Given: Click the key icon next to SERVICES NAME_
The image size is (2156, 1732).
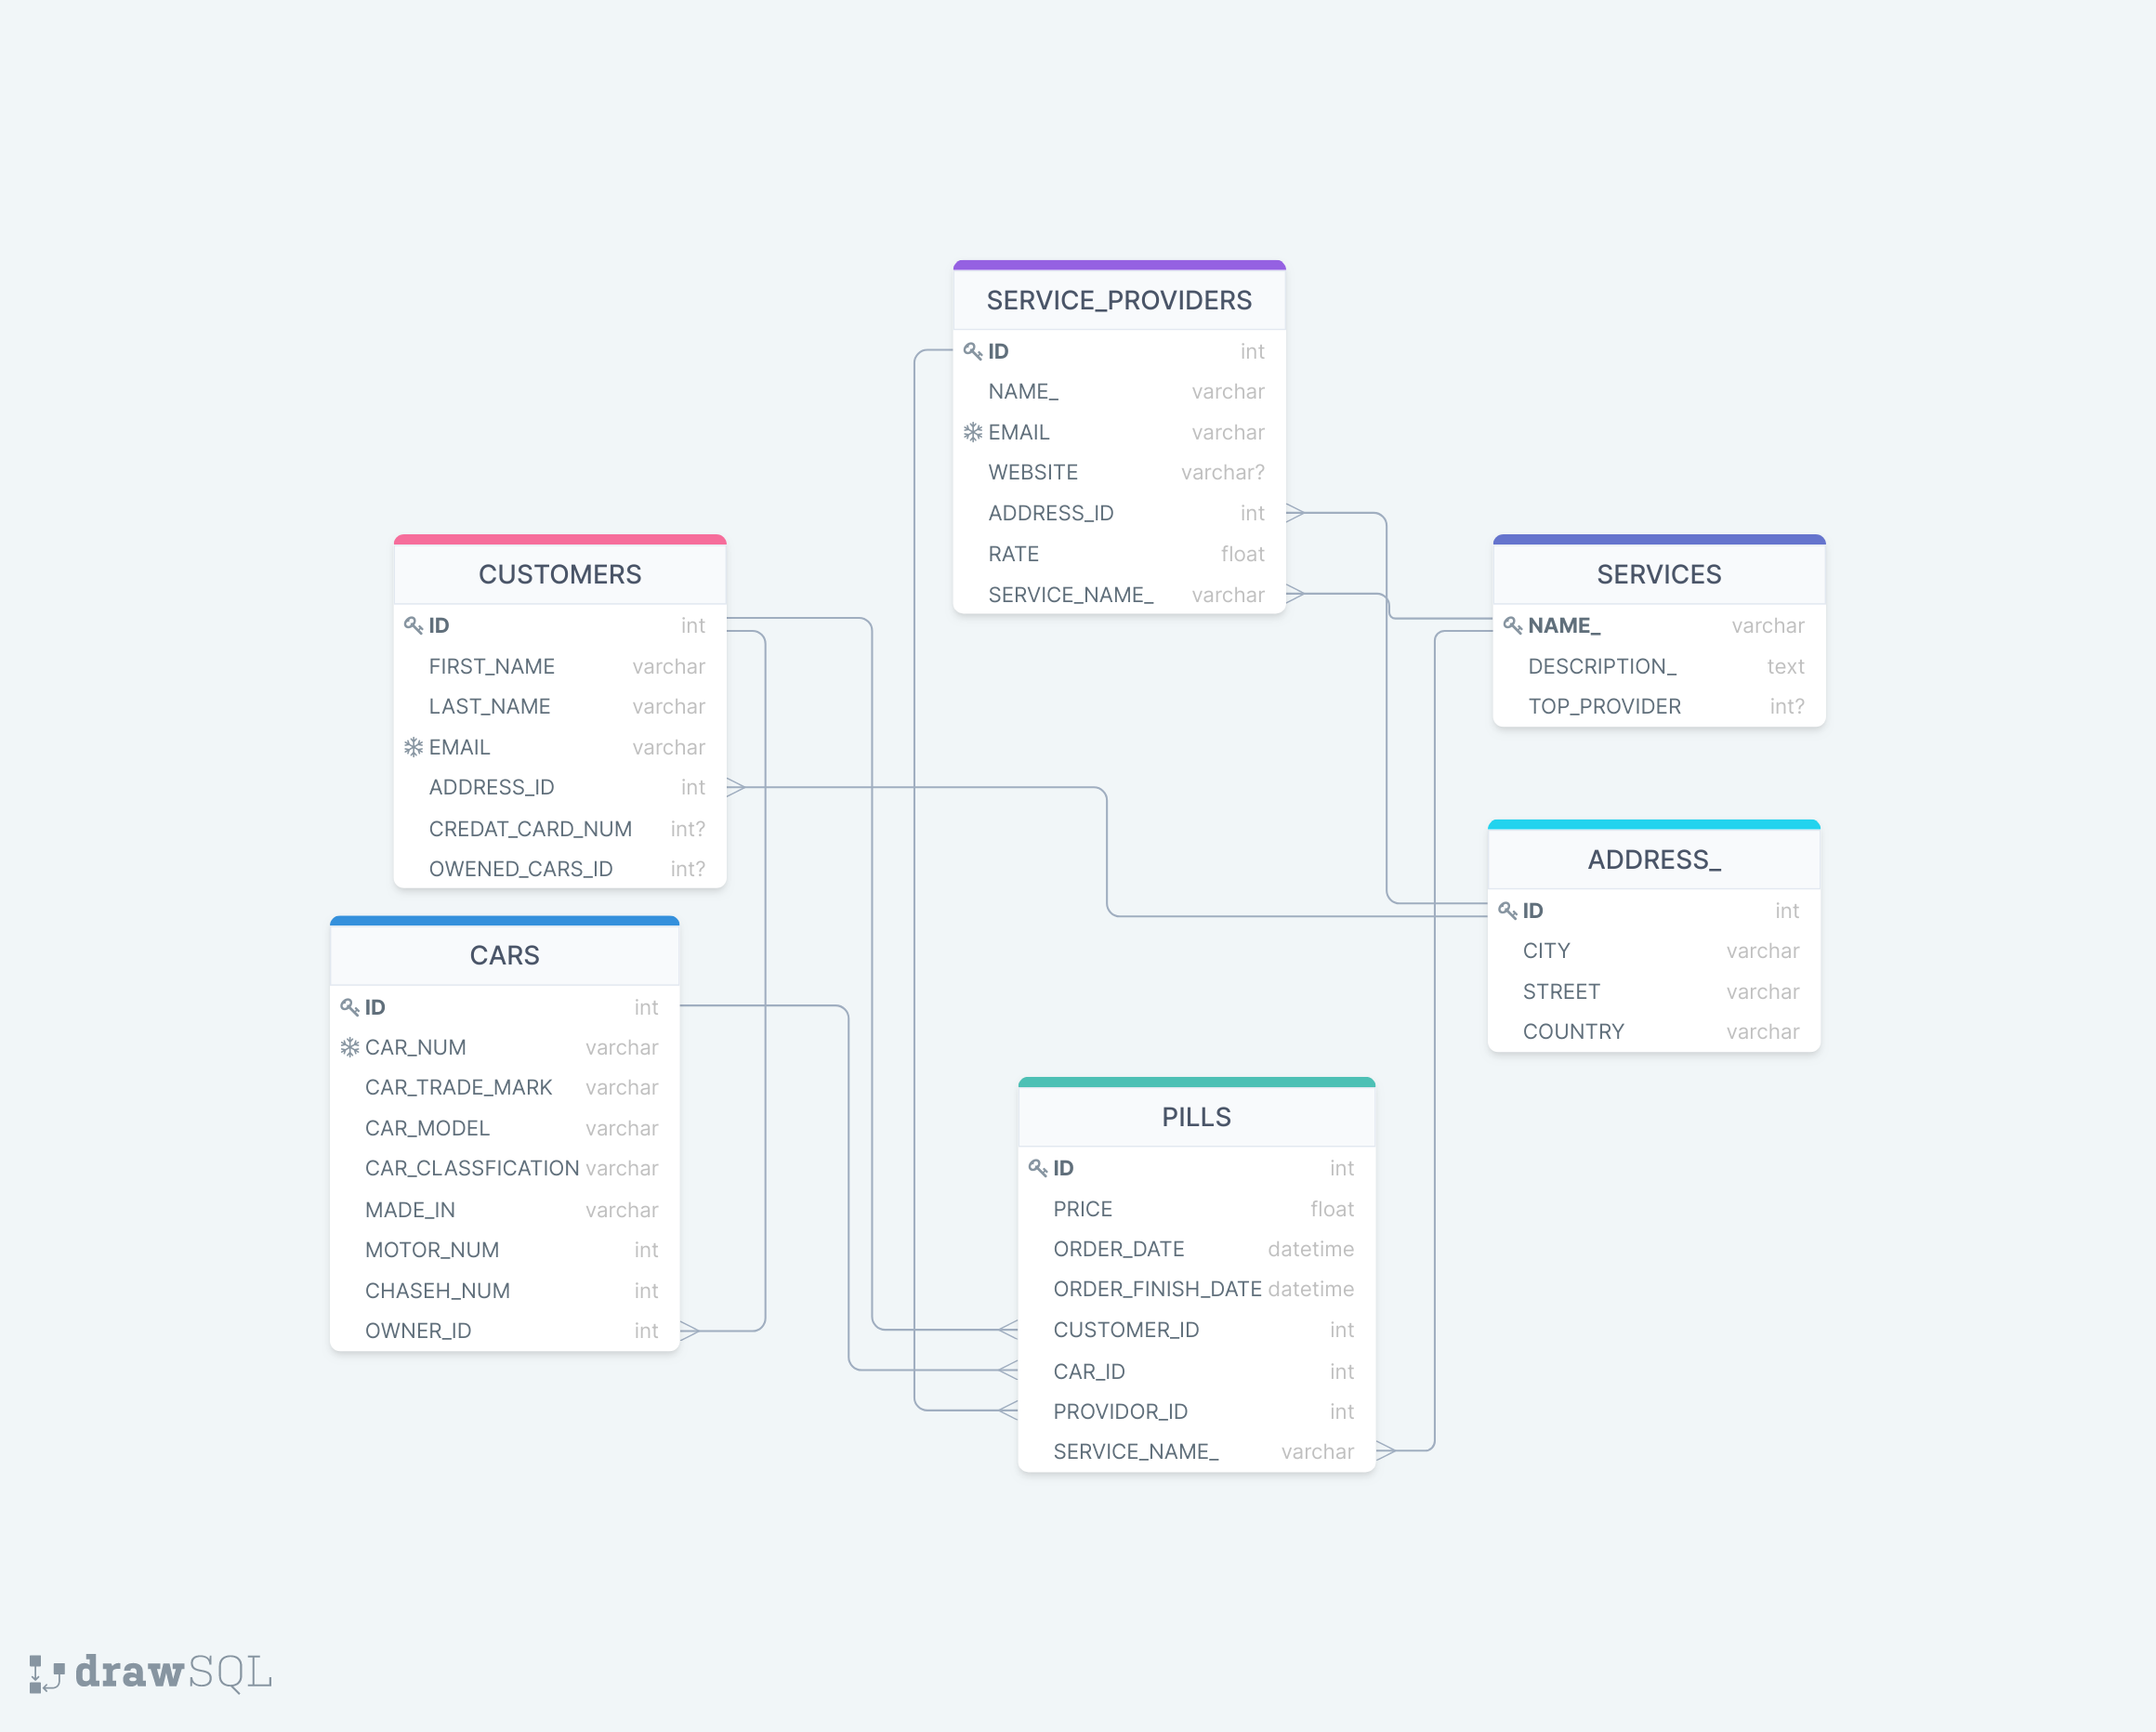Looking at the screenshot, I should [1512, 625].
